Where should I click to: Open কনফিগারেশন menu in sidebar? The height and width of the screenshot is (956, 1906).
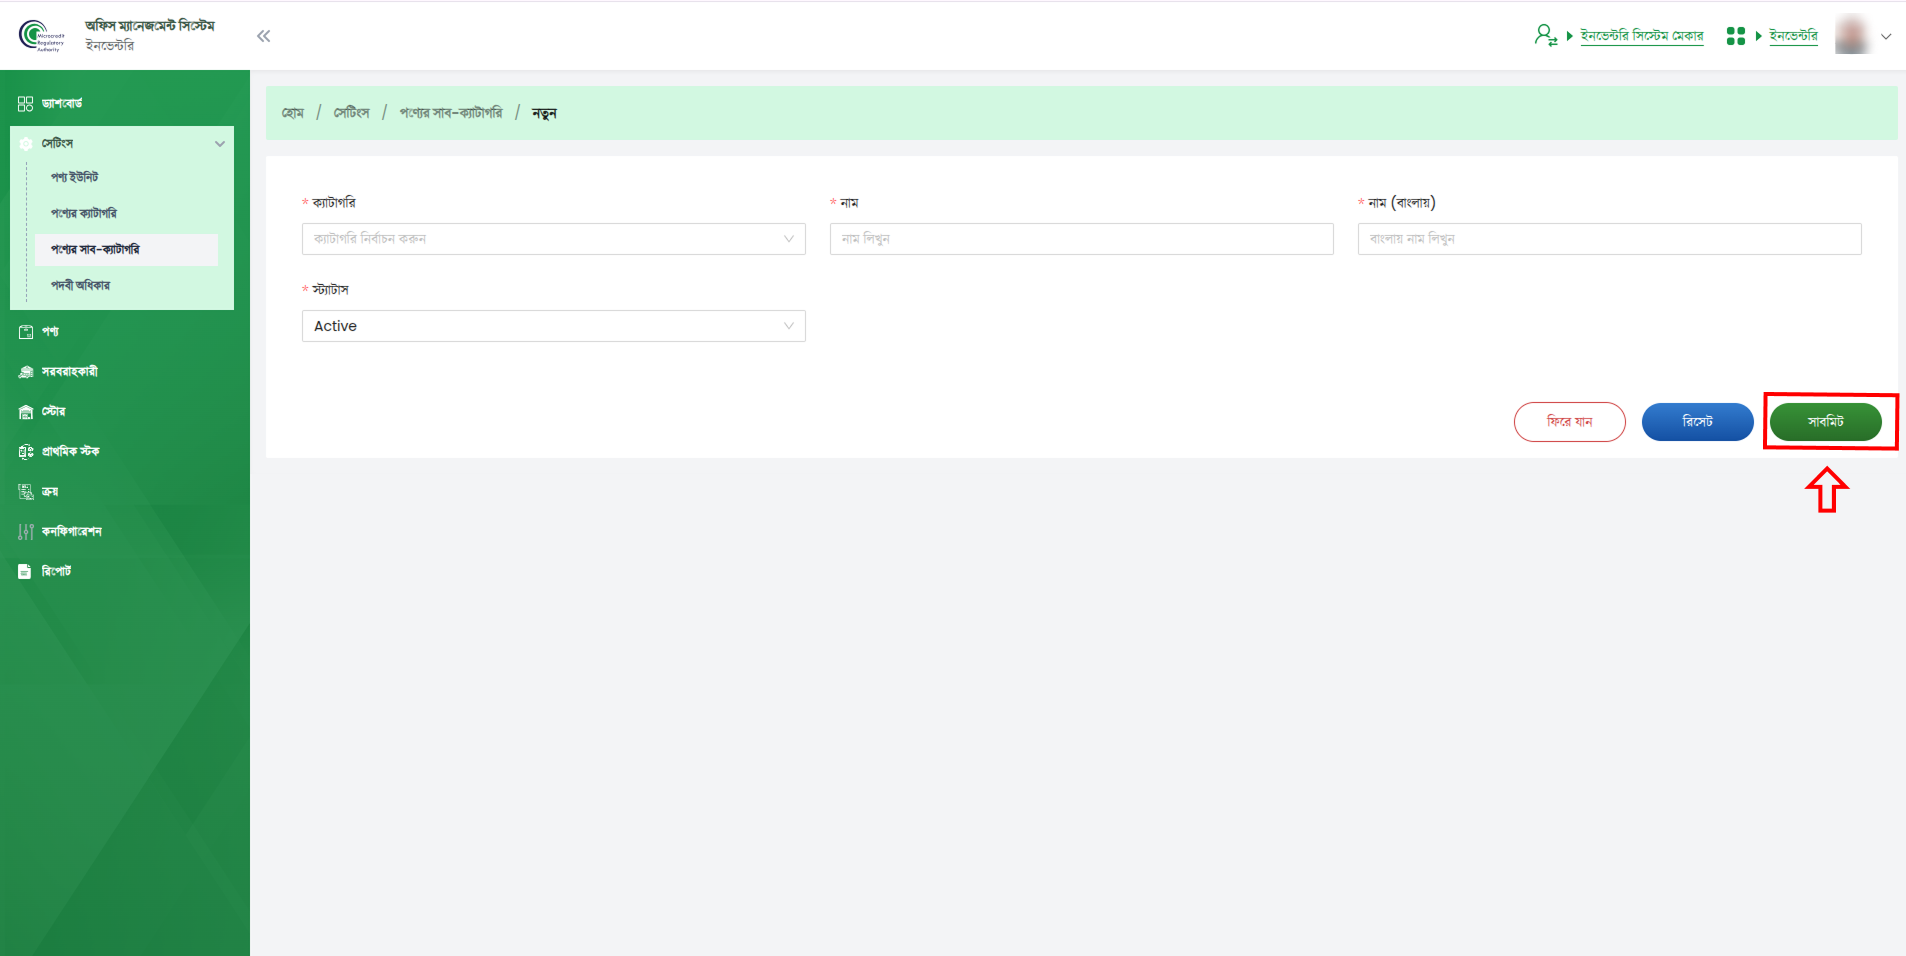72,532
